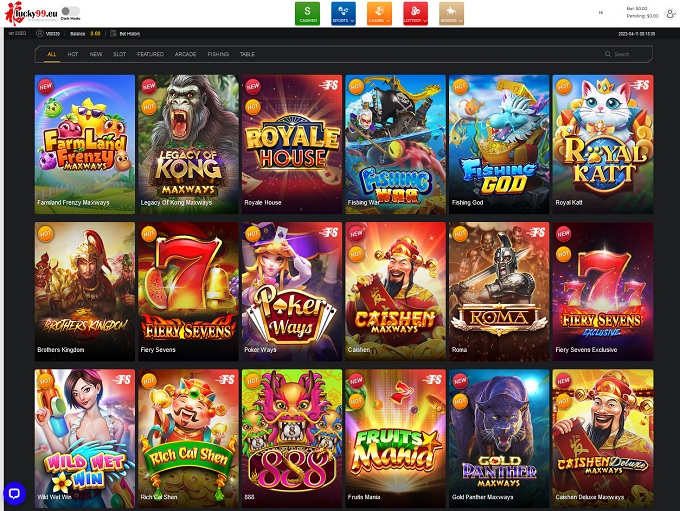680x511 pixels.
Task: Play the Wild Wet Win game
Action: [85, 439]
